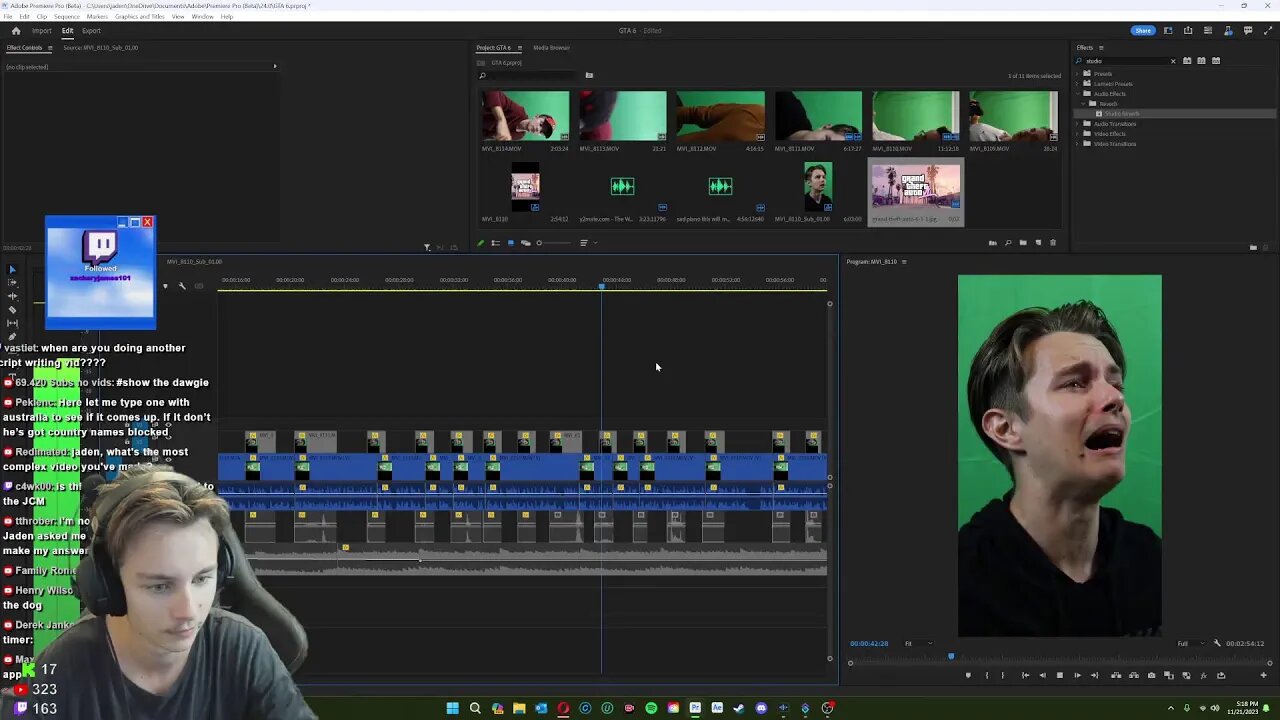The width and height of the screenshot is (1280, 720).
Task: Click the timeline playhead marker
Action: (x=601, y=287)
